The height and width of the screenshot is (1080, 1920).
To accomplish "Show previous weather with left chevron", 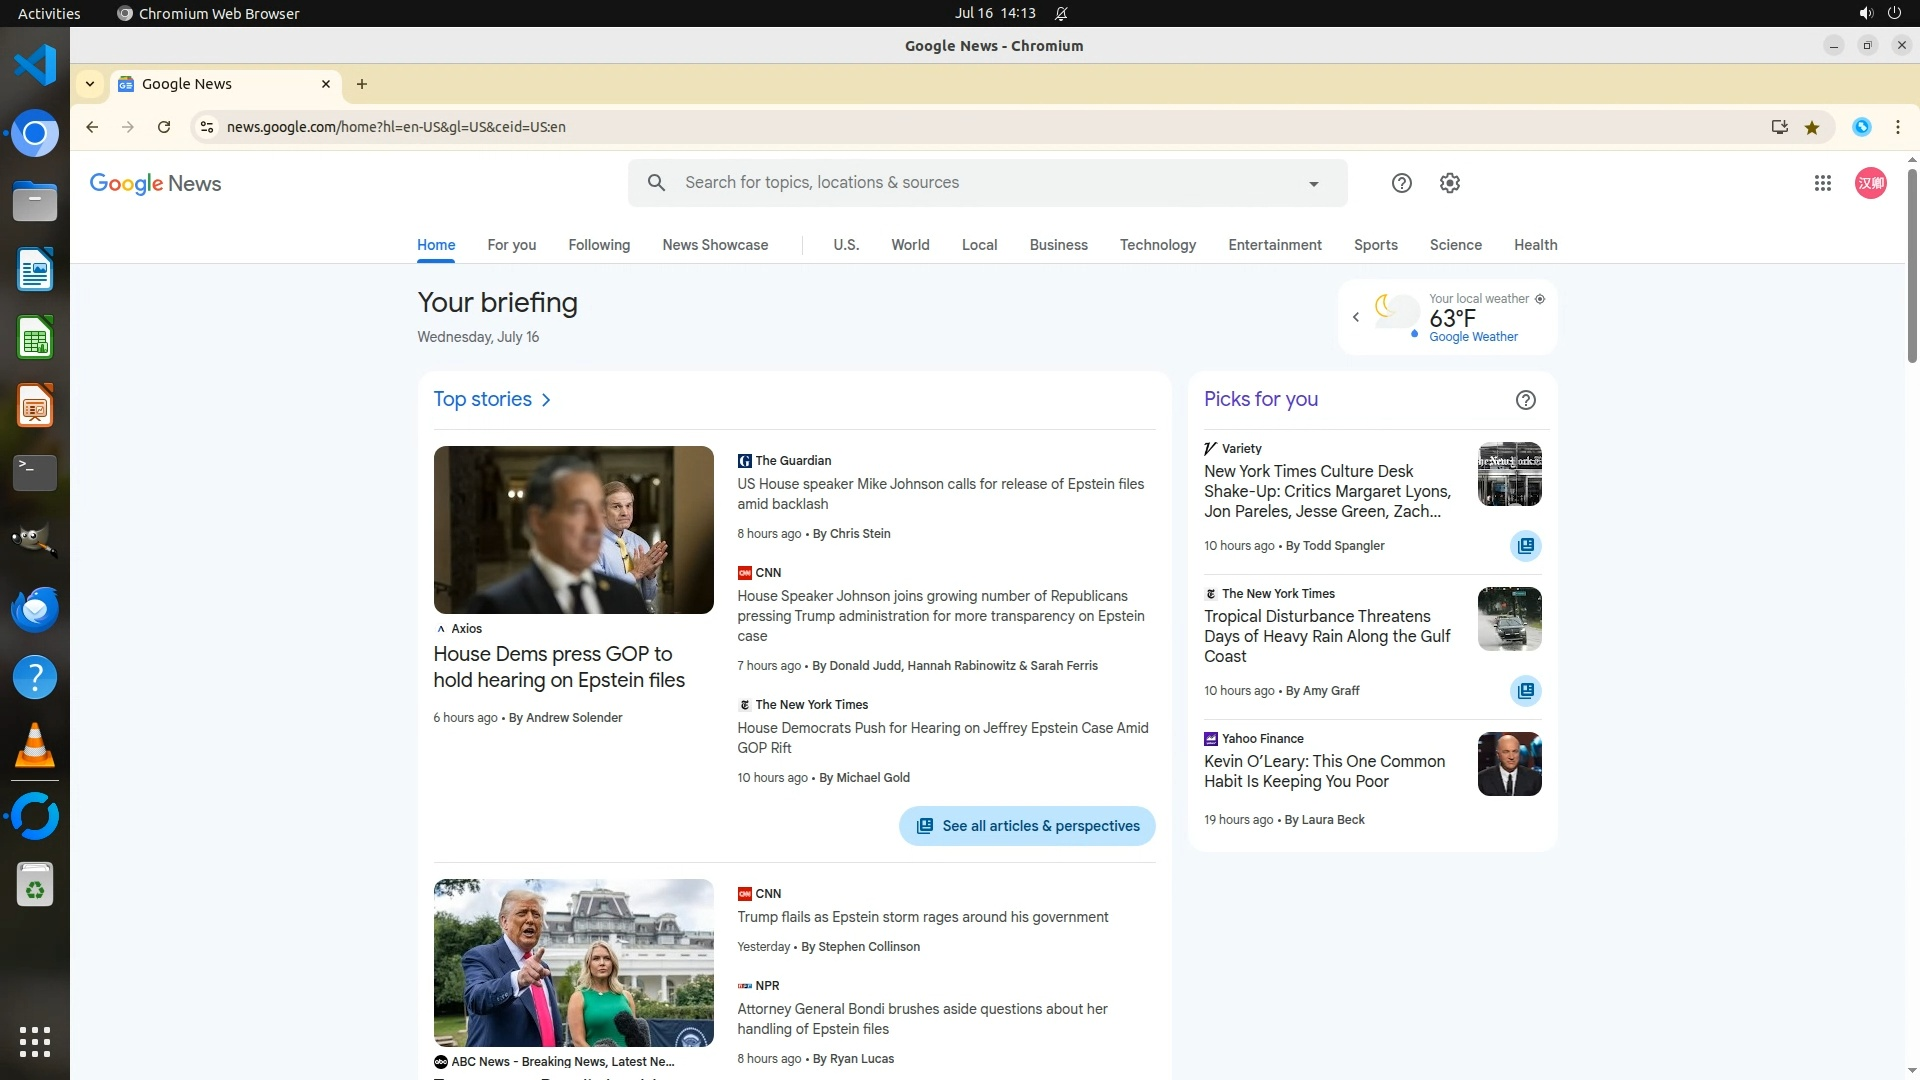I will pyautogui.click(x=1355, y=317).
